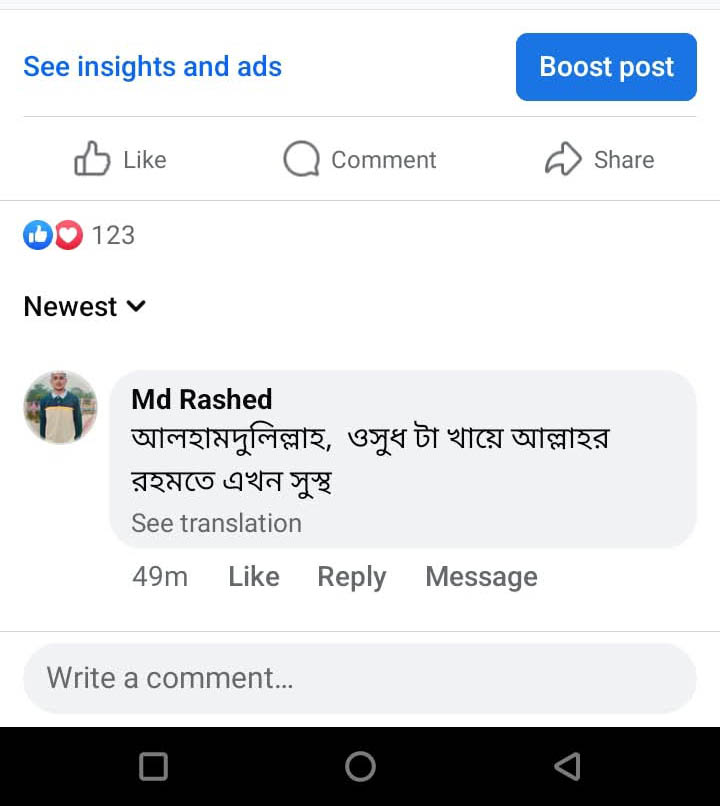Viewport: 720px width, 806px height.
Task: Tap the speech bubble Comment icon
Action: click(x=301, y=159)
